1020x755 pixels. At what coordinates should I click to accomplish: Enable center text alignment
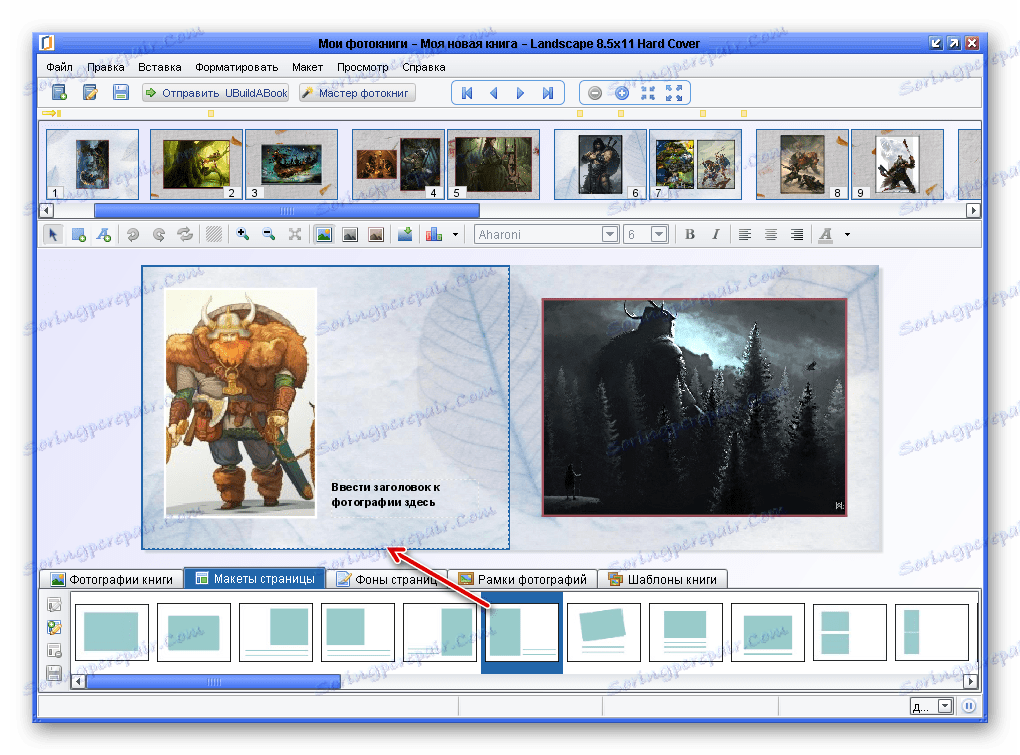(x=771, y=234)
